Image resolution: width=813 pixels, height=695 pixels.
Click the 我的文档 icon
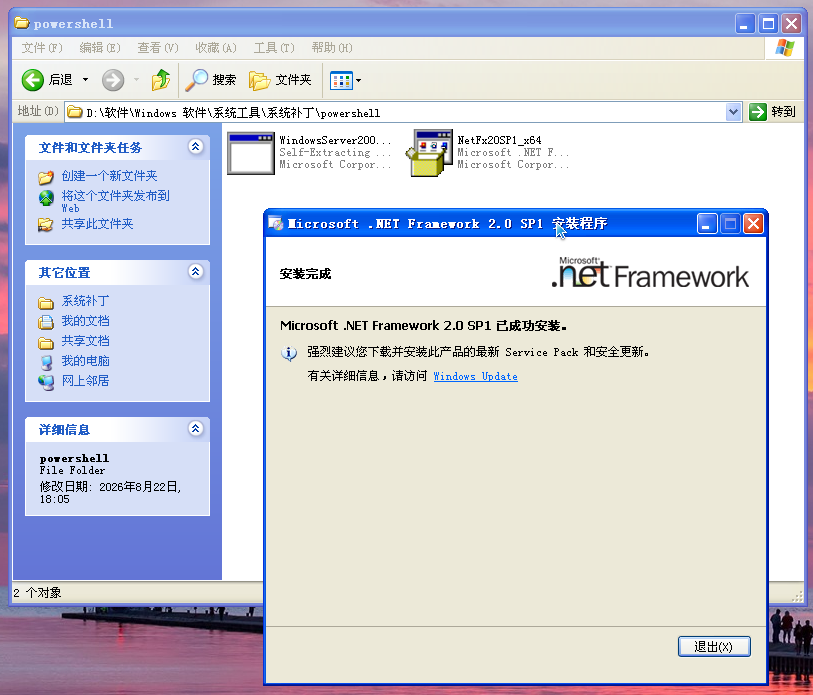pyautogui.click(x=46, y=322)
